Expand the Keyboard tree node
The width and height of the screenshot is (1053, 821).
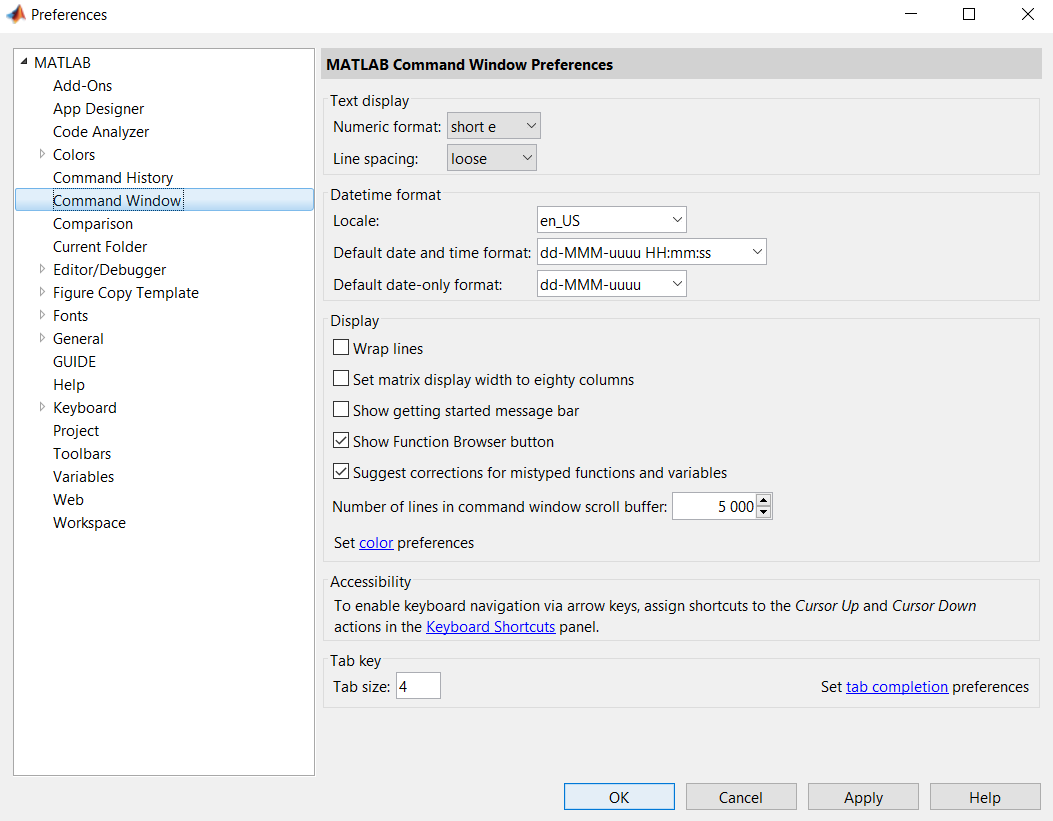pos(42,407)
